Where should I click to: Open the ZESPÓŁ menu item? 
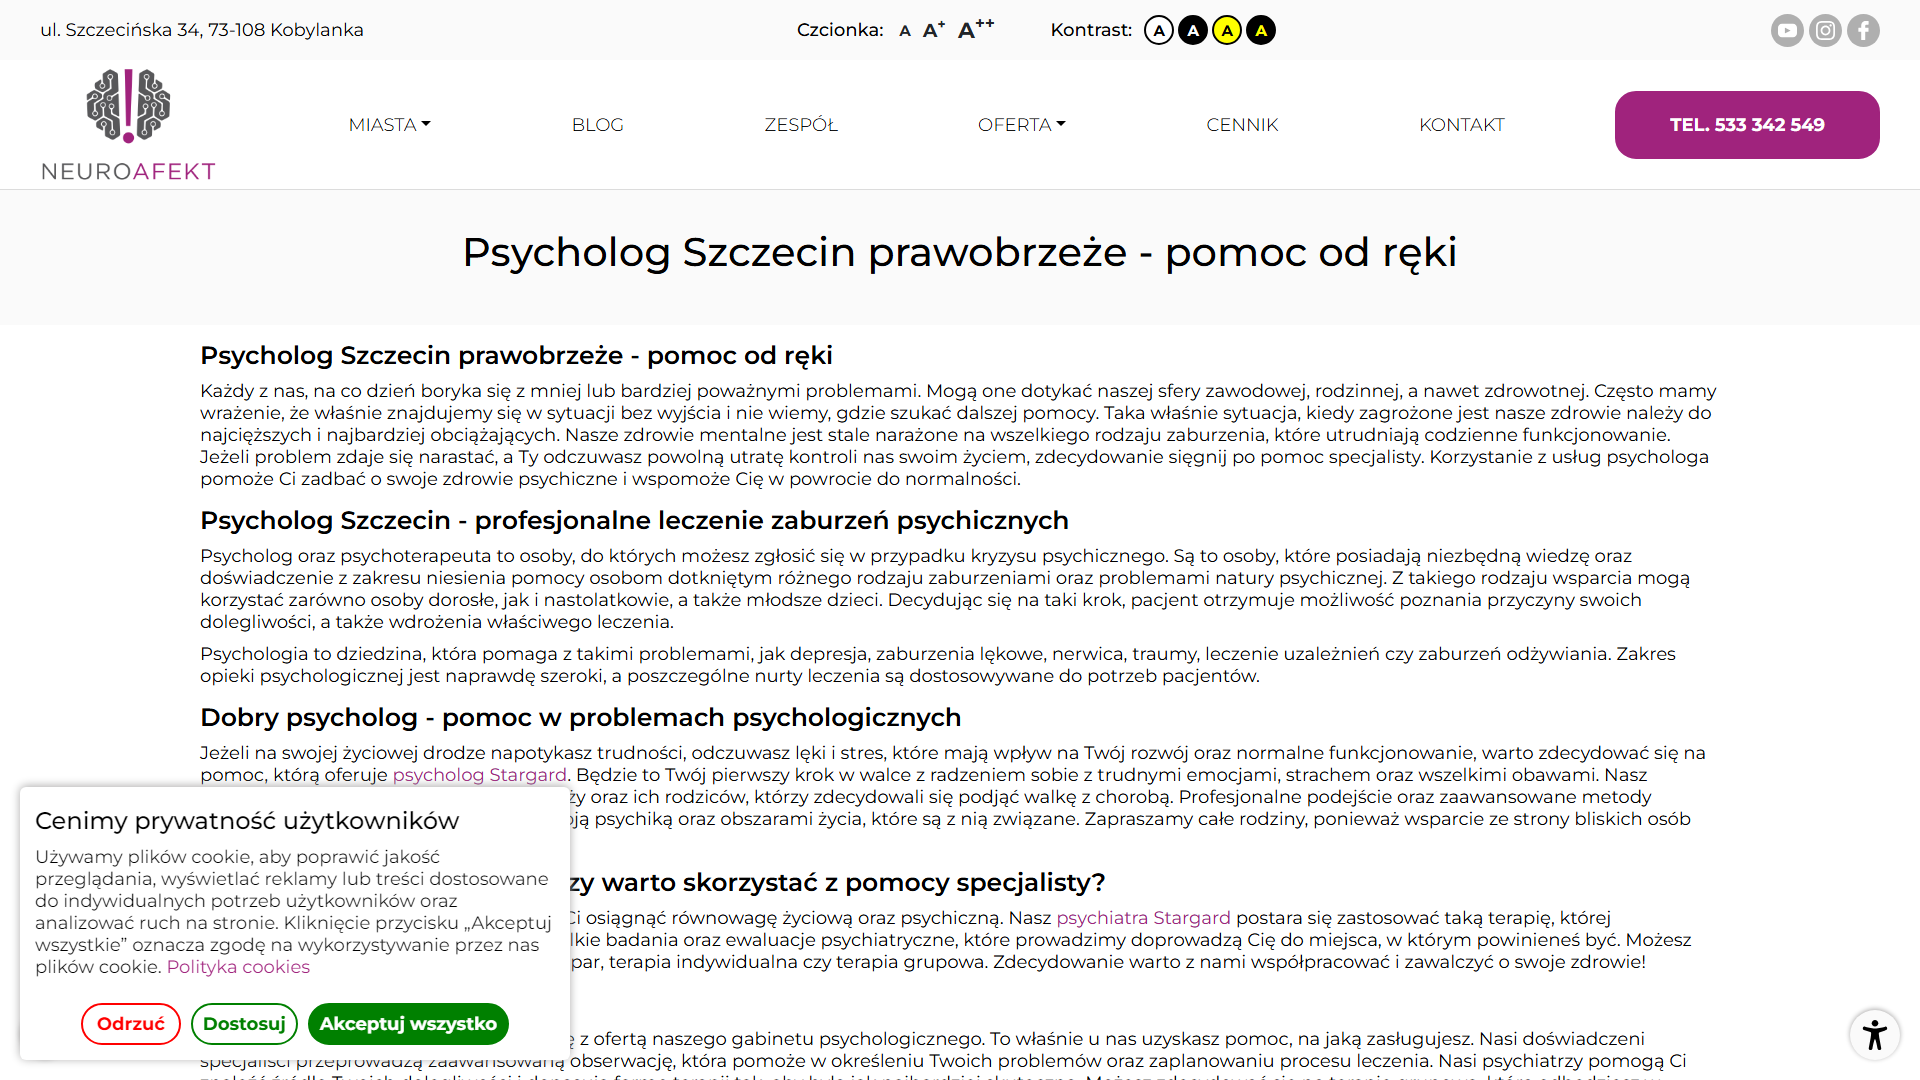point(801,125)
